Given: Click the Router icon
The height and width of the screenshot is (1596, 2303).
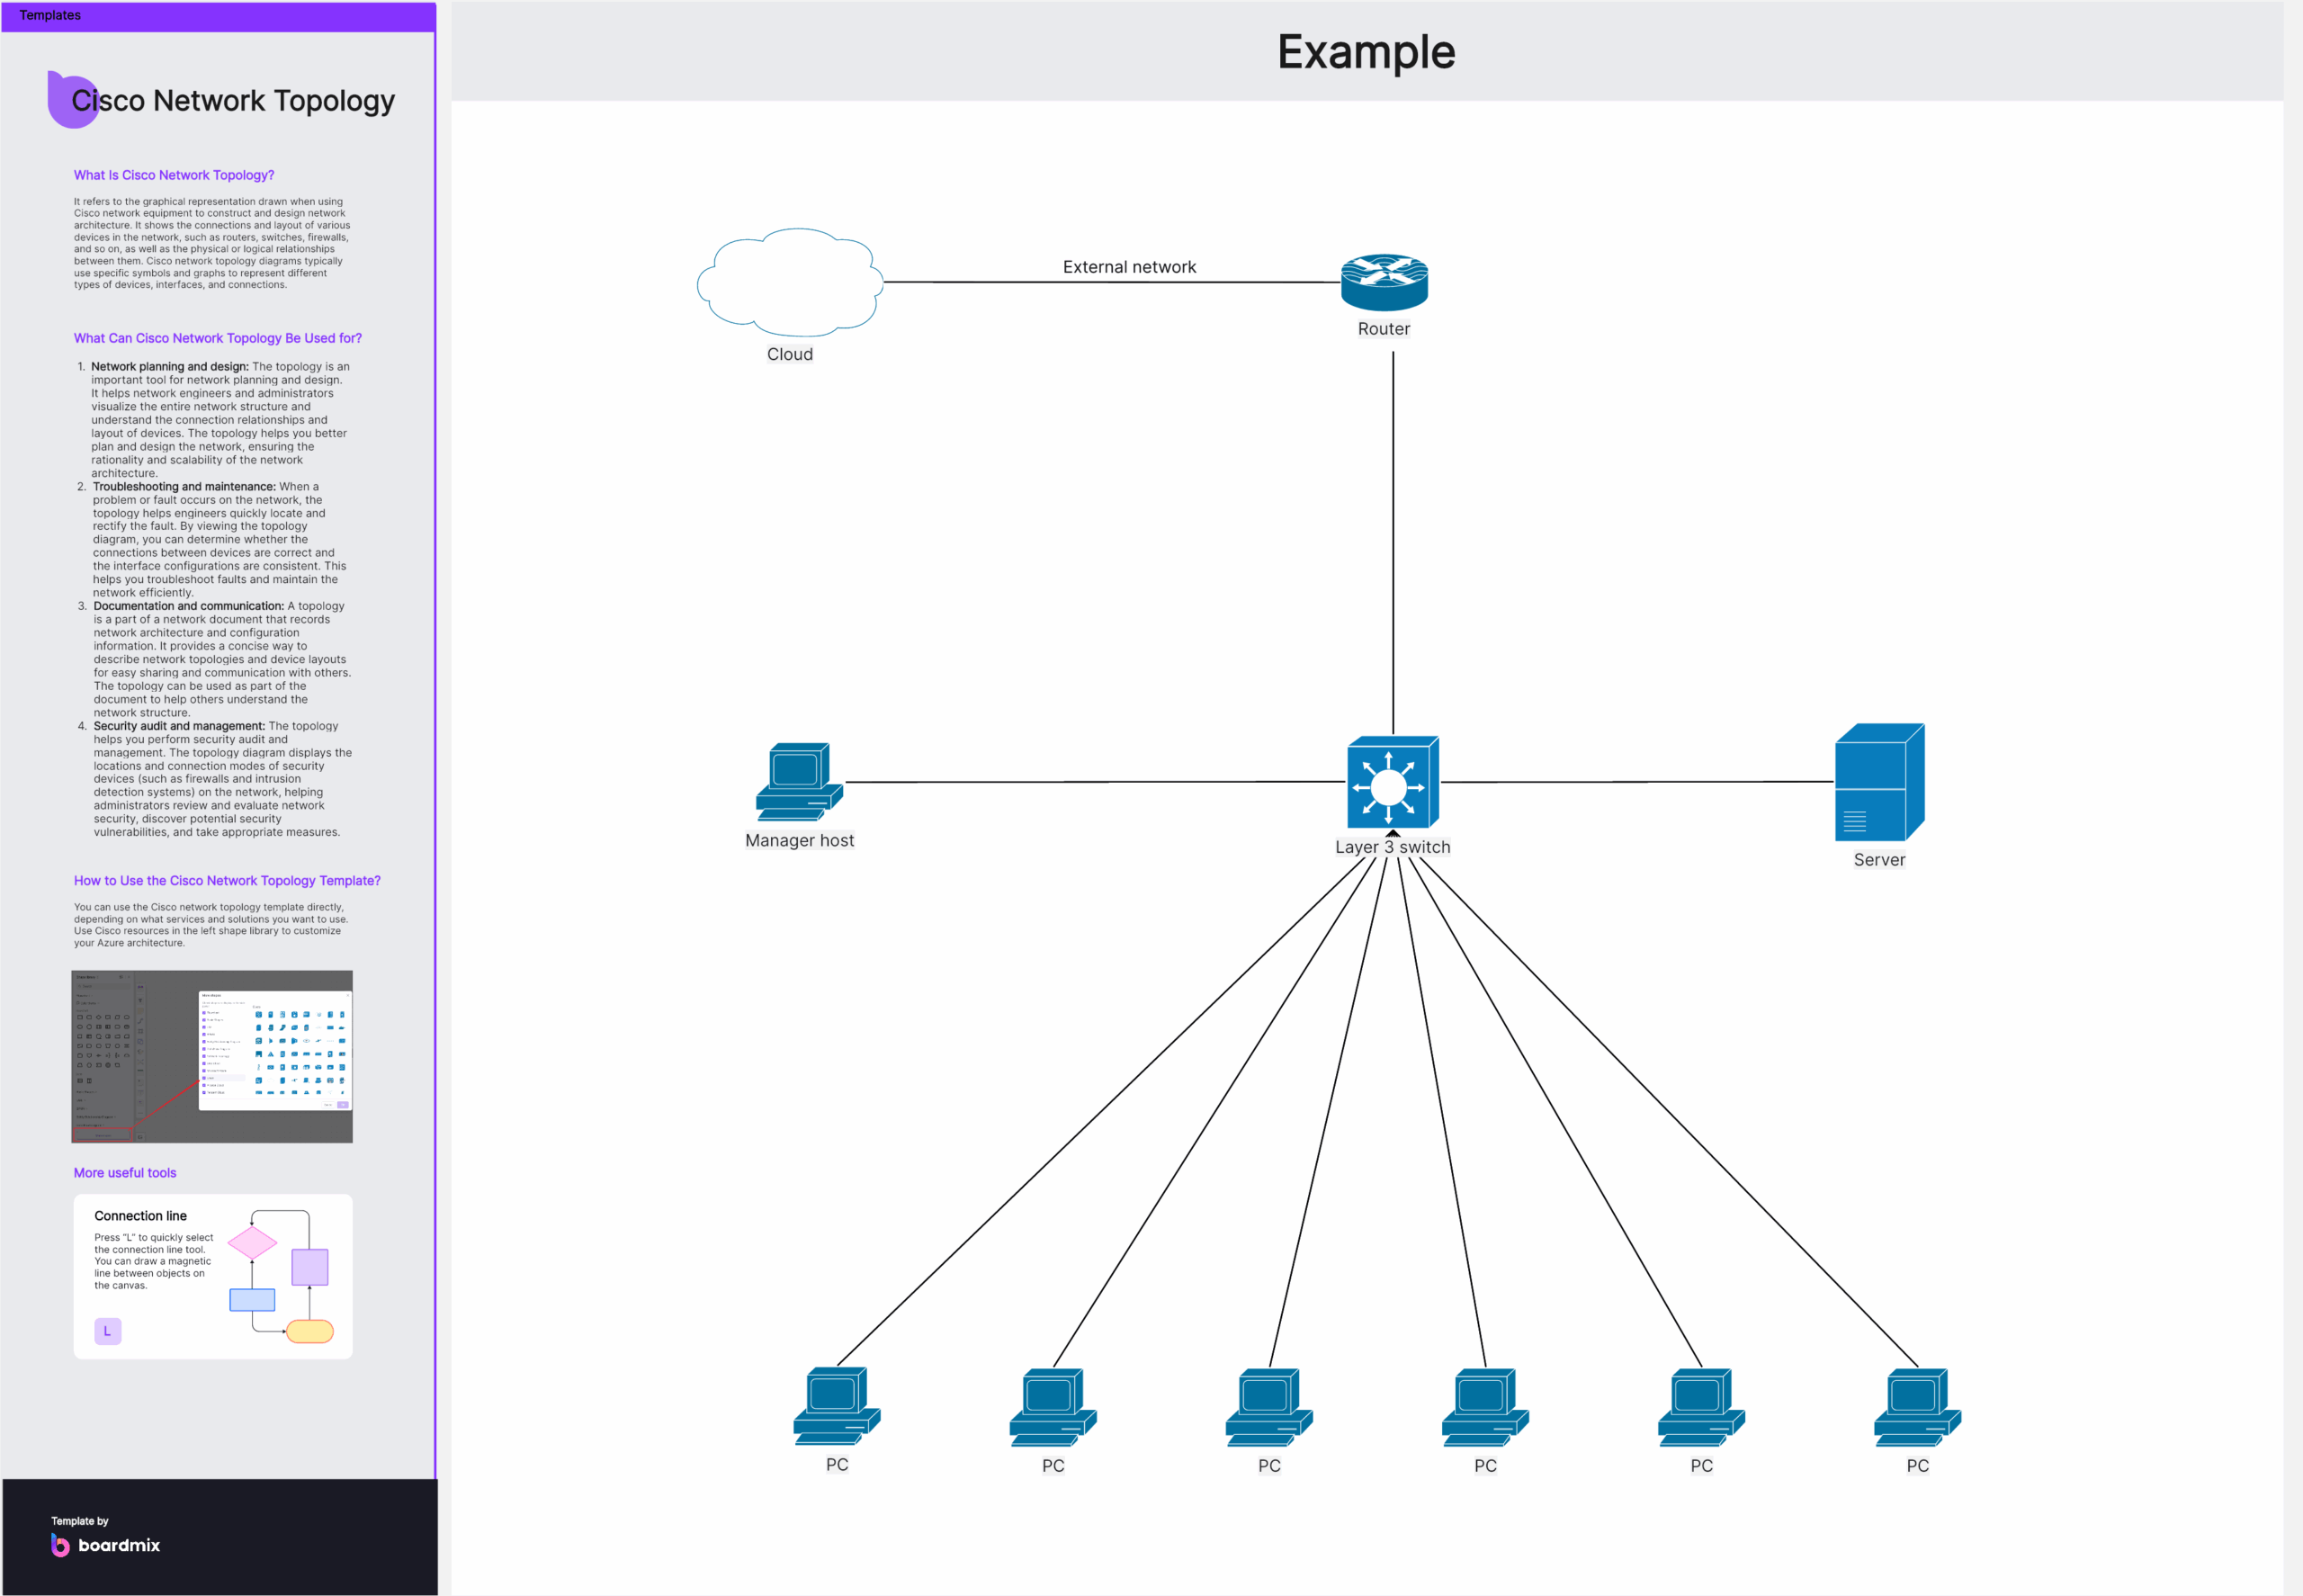Looking at the screenshot, I should (1384, 282).
